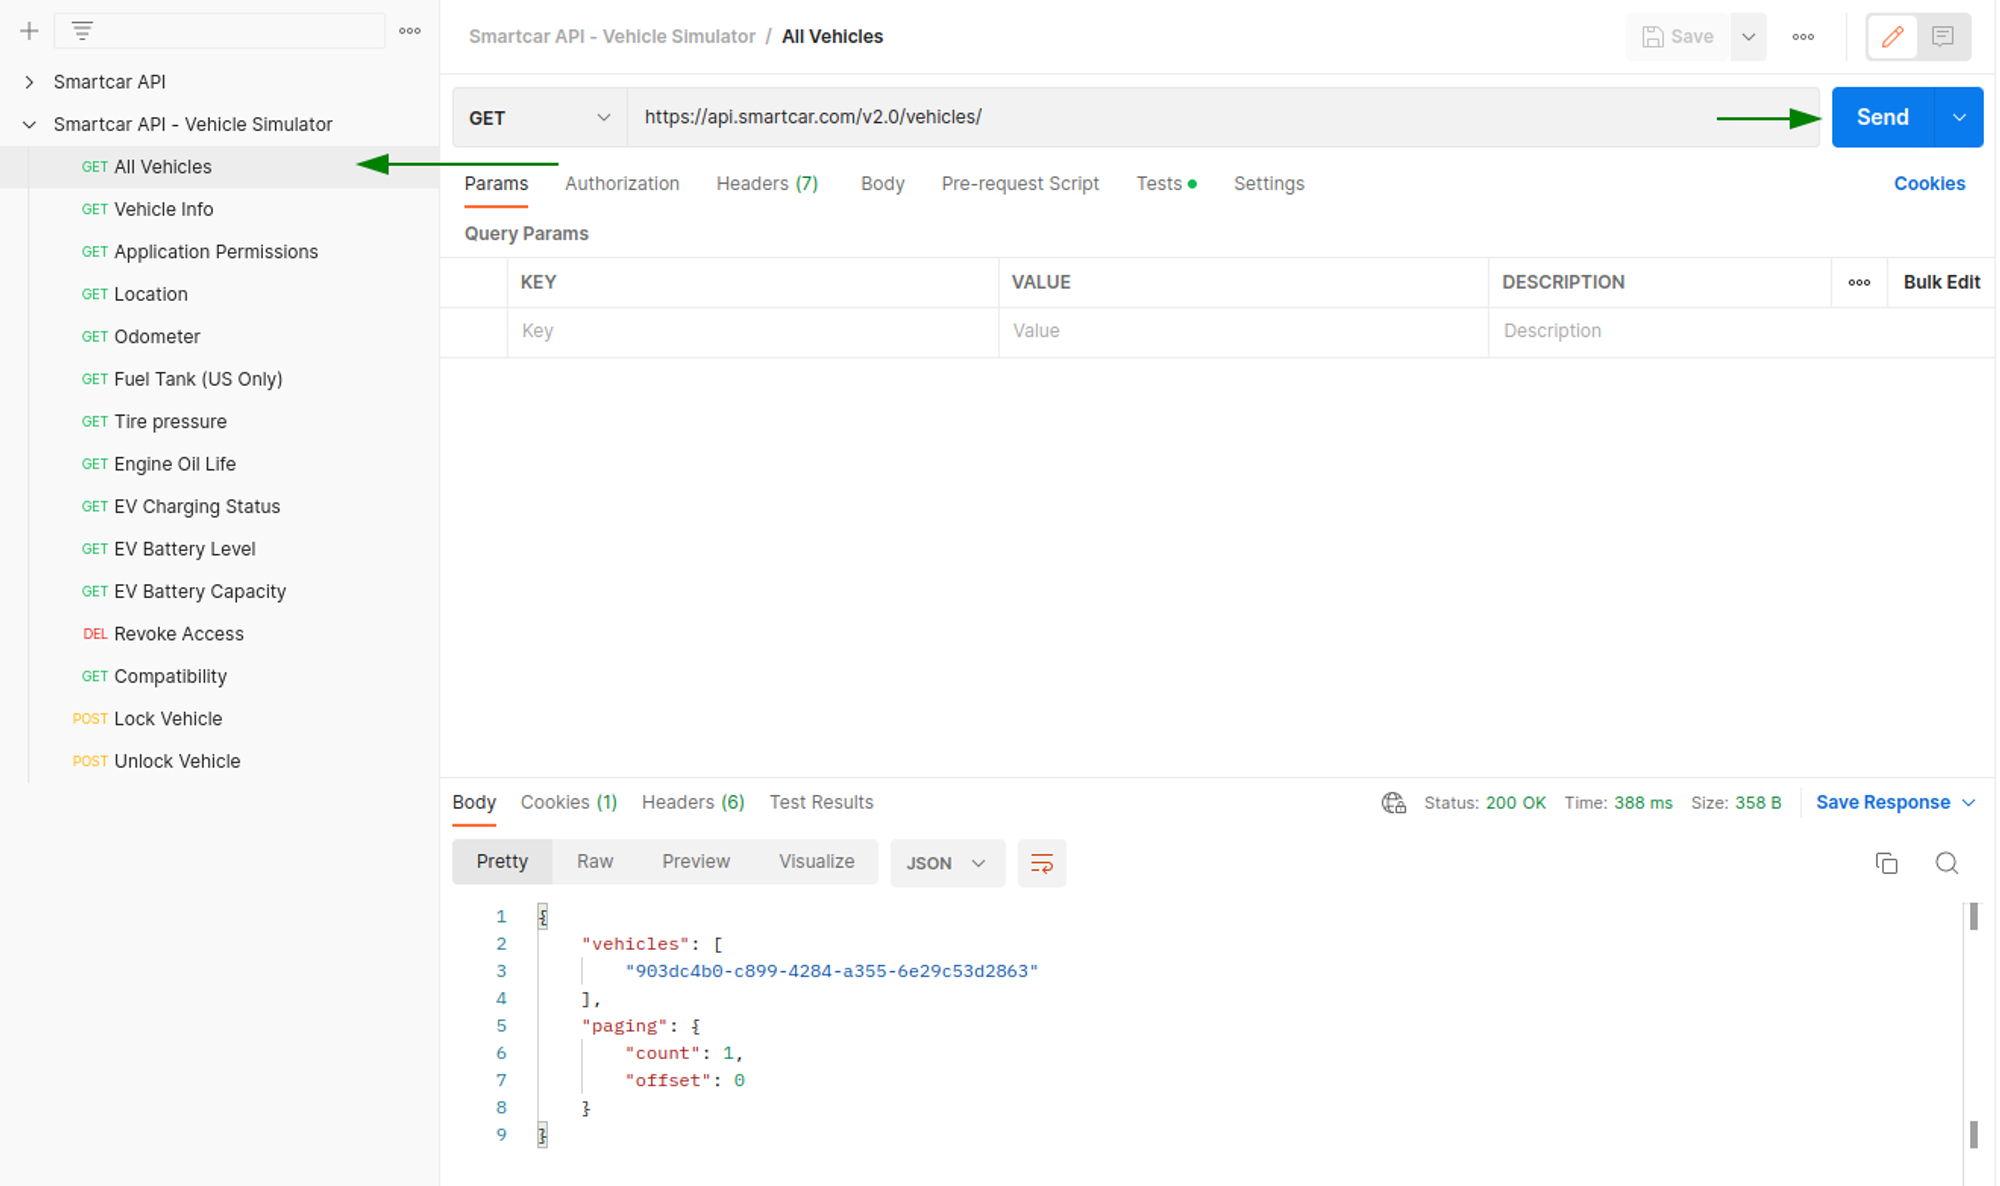Click the vehicle ID string in response
This screenshot has height=1186, width=2000.
(832, 971)
